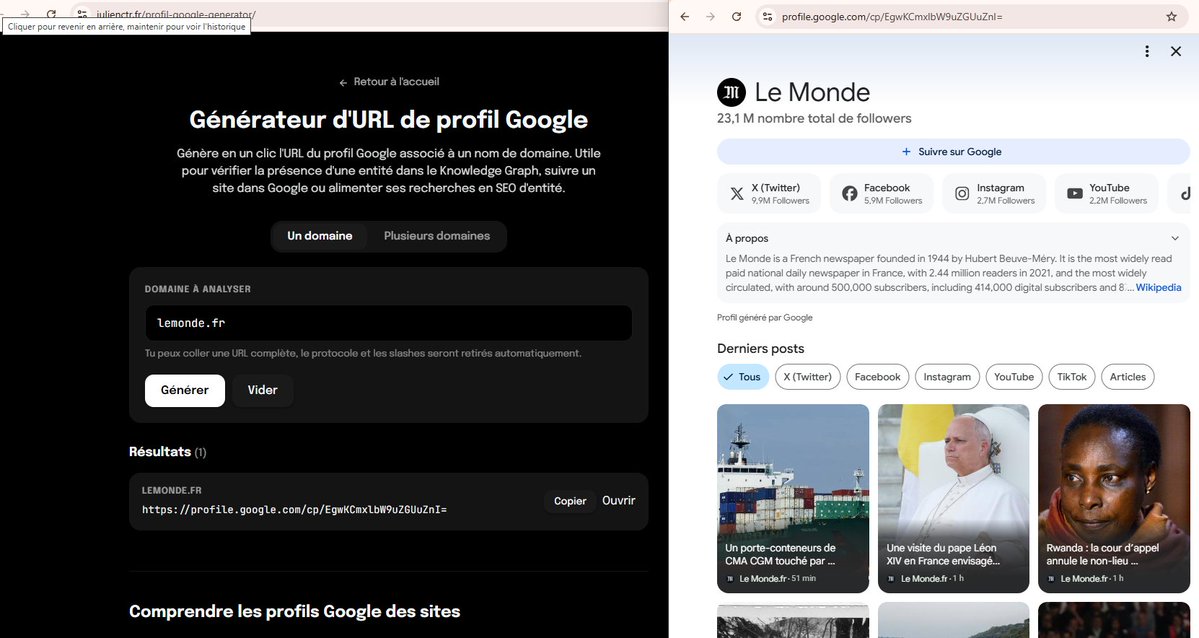Reload the julienctr.fr page in left window
1199x638 pixels.
pyautogui.click(x=51, y=14)
